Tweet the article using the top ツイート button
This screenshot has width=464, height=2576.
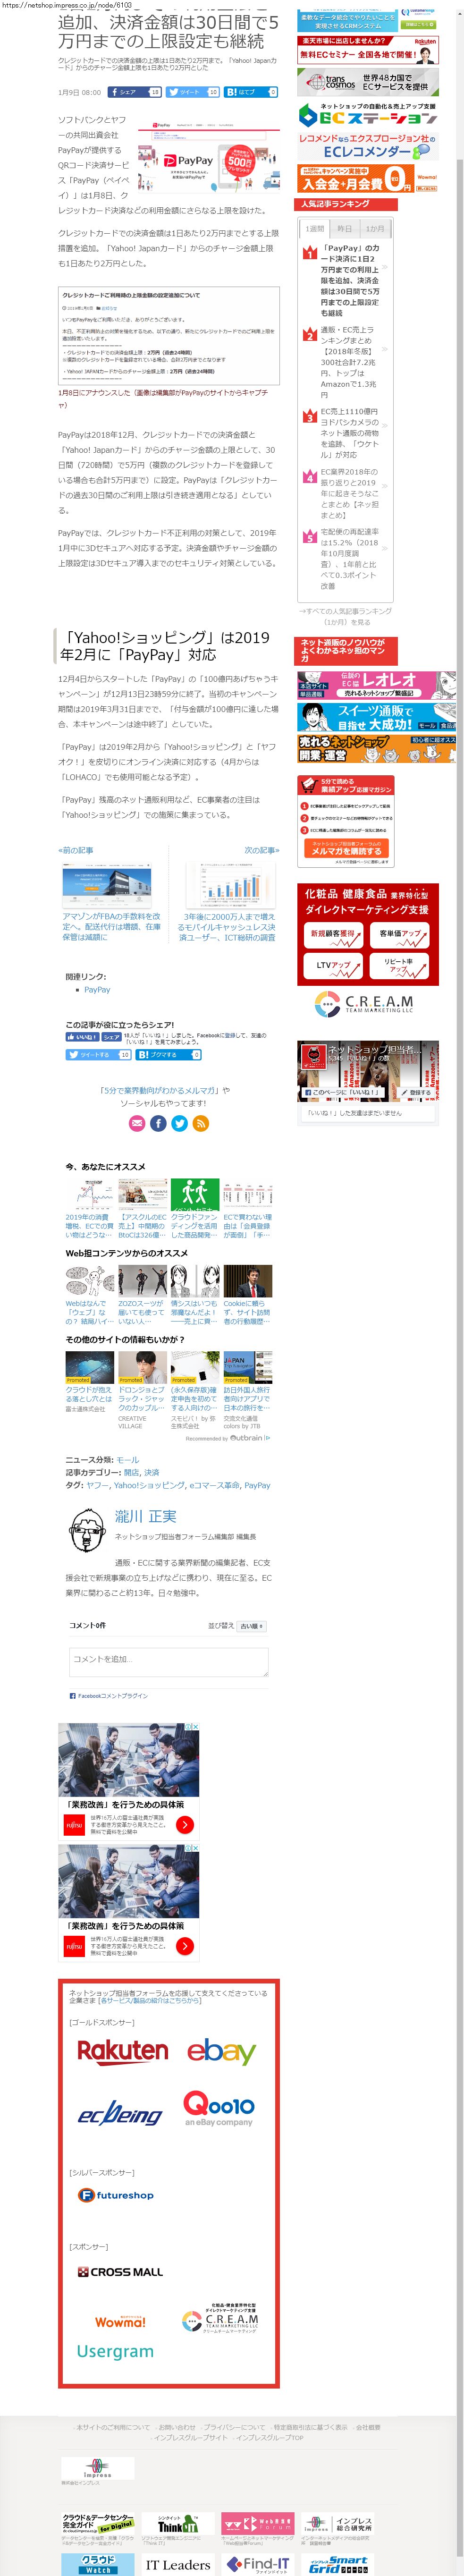coord(193,92)
